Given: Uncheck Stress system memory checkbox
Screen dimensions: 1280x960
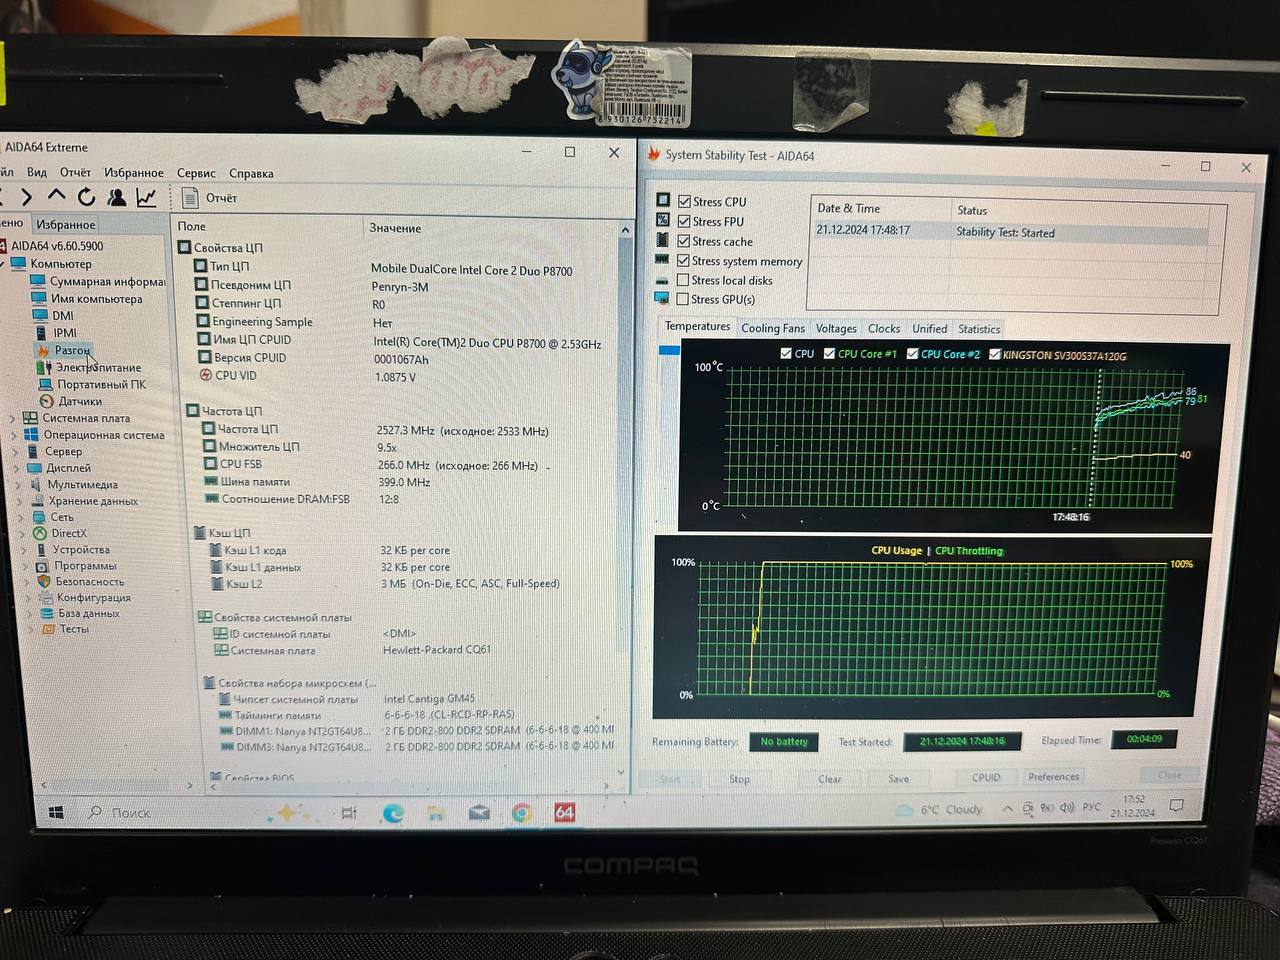Looking at the screenshot, I should click(684, 261).
